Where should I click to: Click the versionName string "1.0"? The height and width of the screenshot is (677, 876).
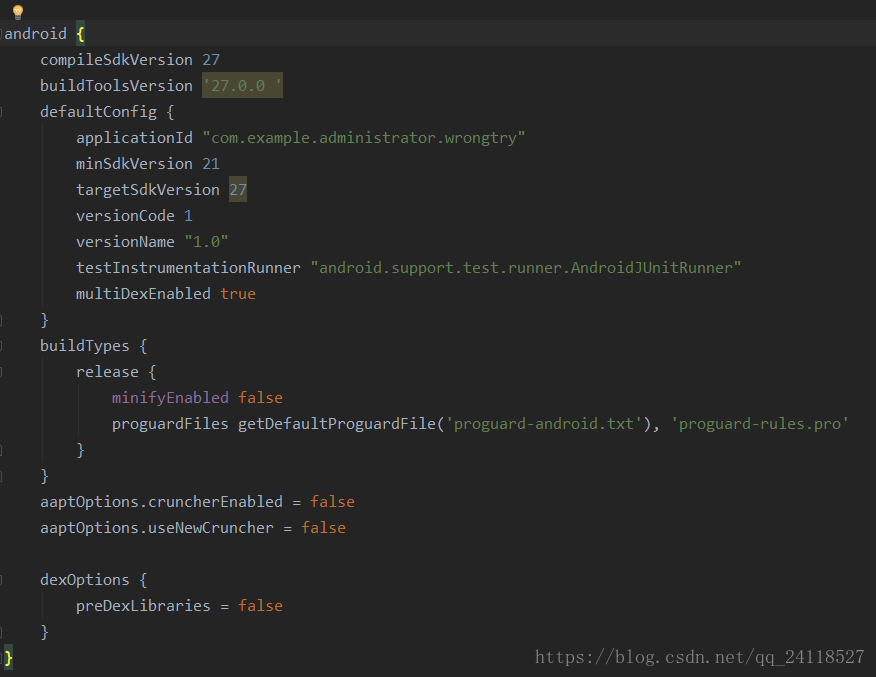[x=206, y=242]
